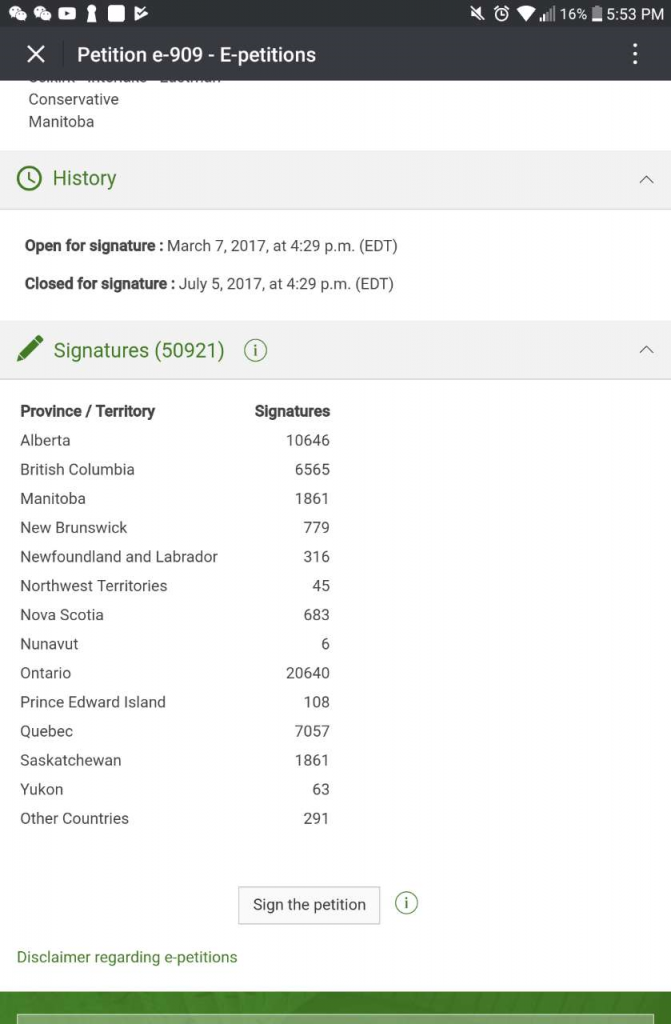Click the Signatures (50921) heading

pyautogui.click(x=138, y=350)
